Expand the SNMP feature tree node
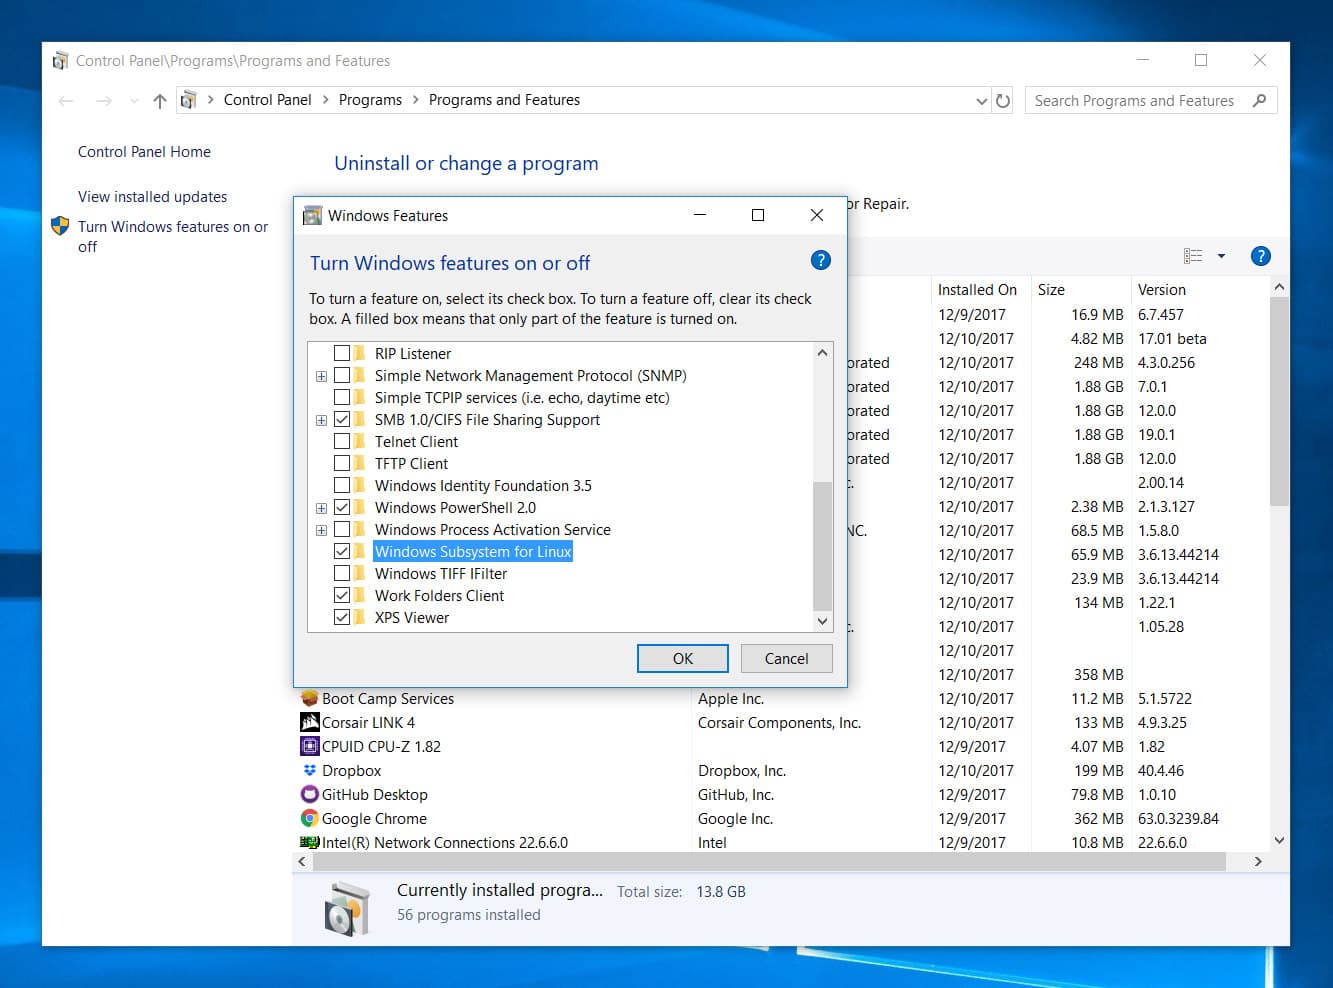 click(x=321, y=376)
